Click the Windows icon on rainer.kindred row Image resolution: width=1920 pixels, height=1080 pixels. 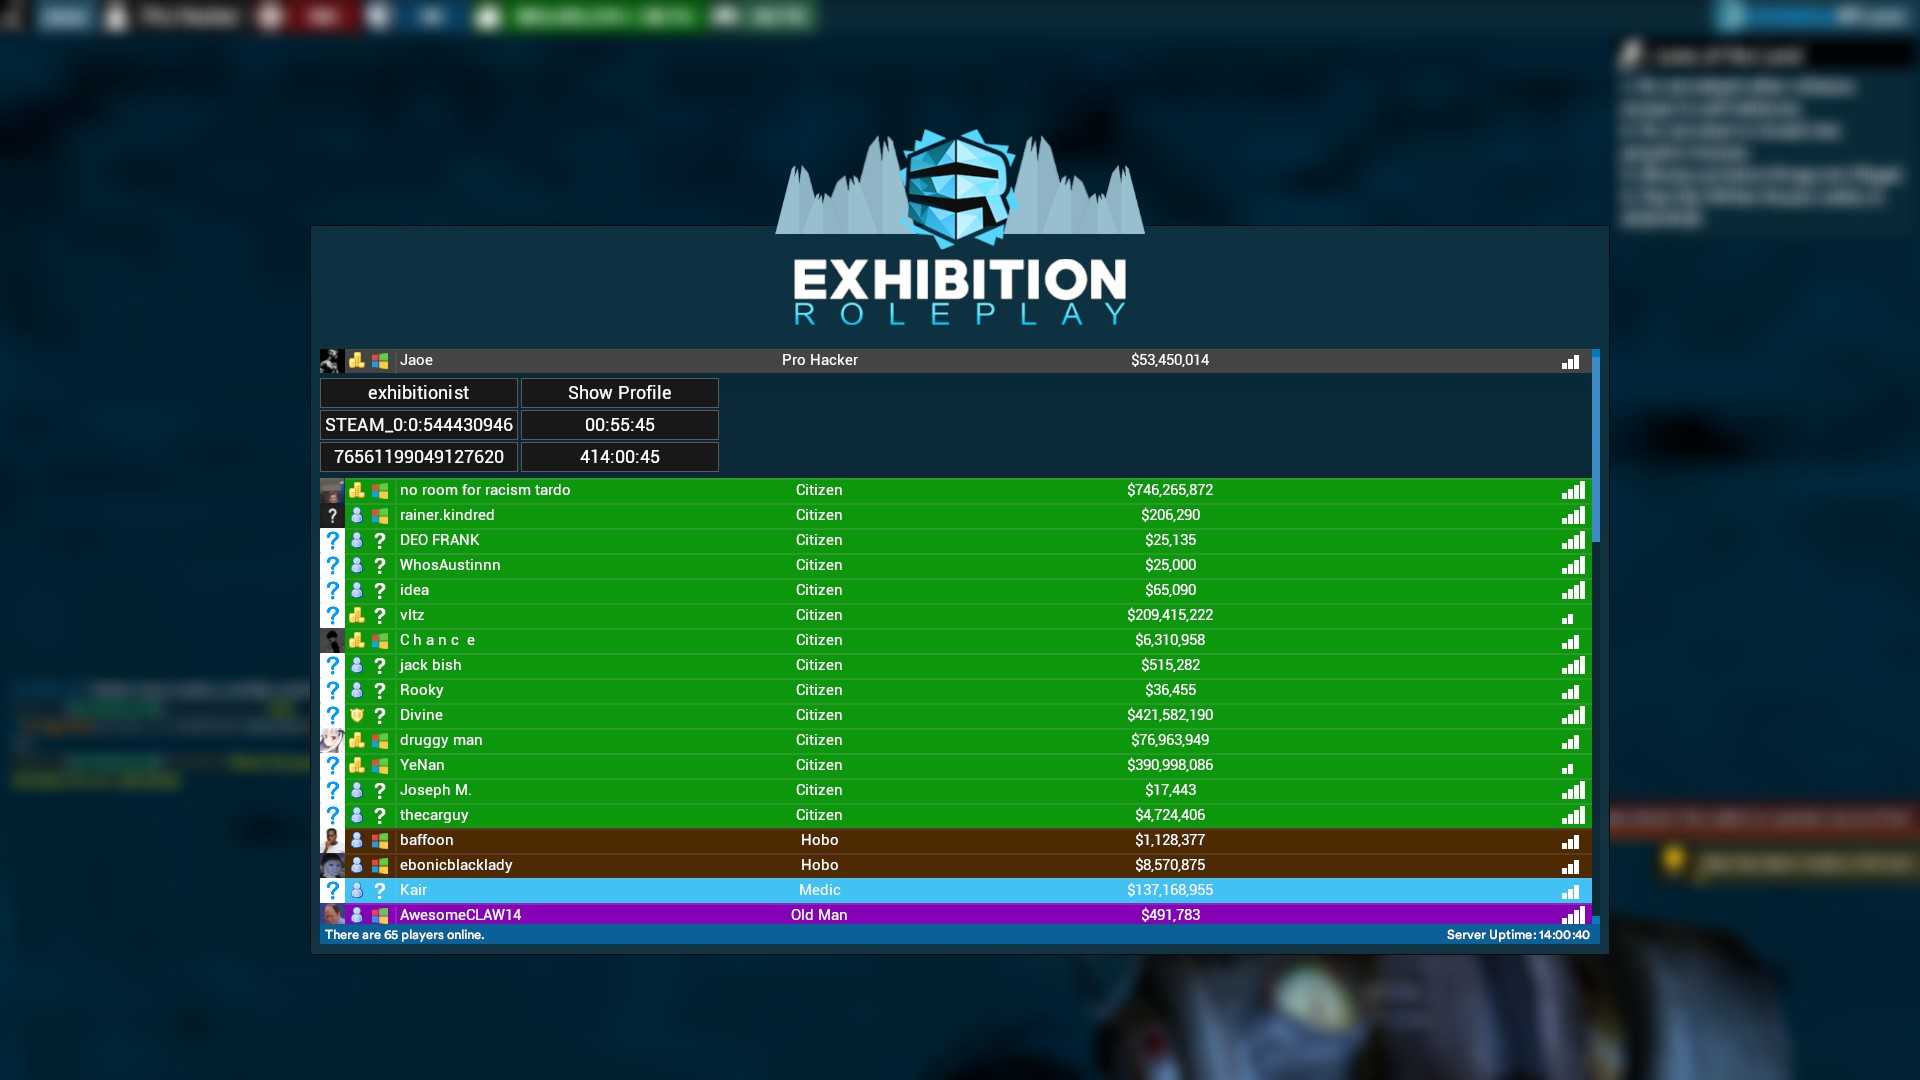pyautogui.click(x=380, y=516)
